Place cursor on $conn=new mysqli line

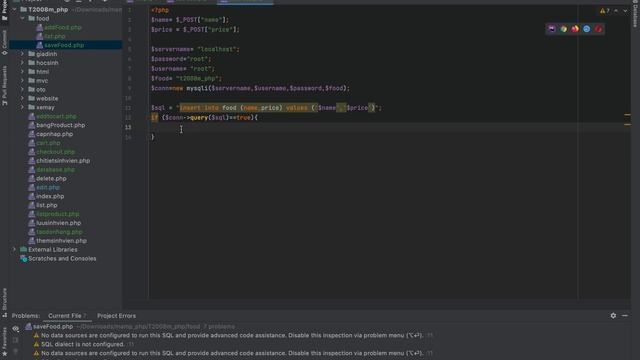[250, 88]
